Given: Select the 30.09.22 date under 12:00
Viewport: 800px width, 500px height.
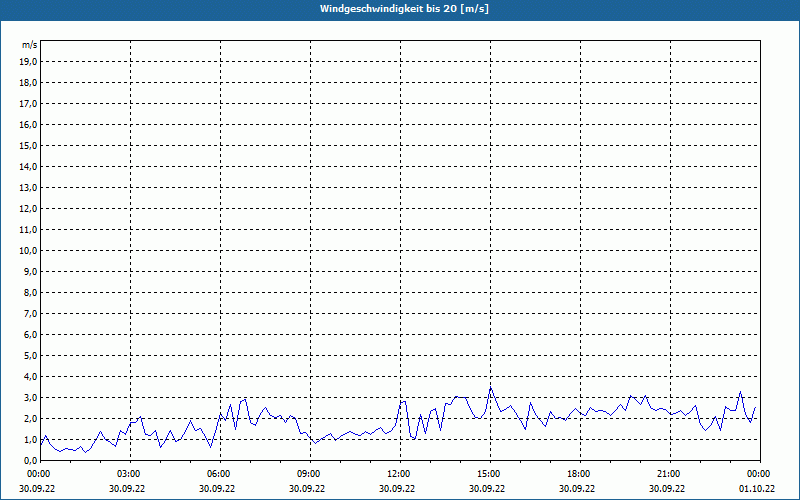Looking at the screenshot, I should (397, 488).
